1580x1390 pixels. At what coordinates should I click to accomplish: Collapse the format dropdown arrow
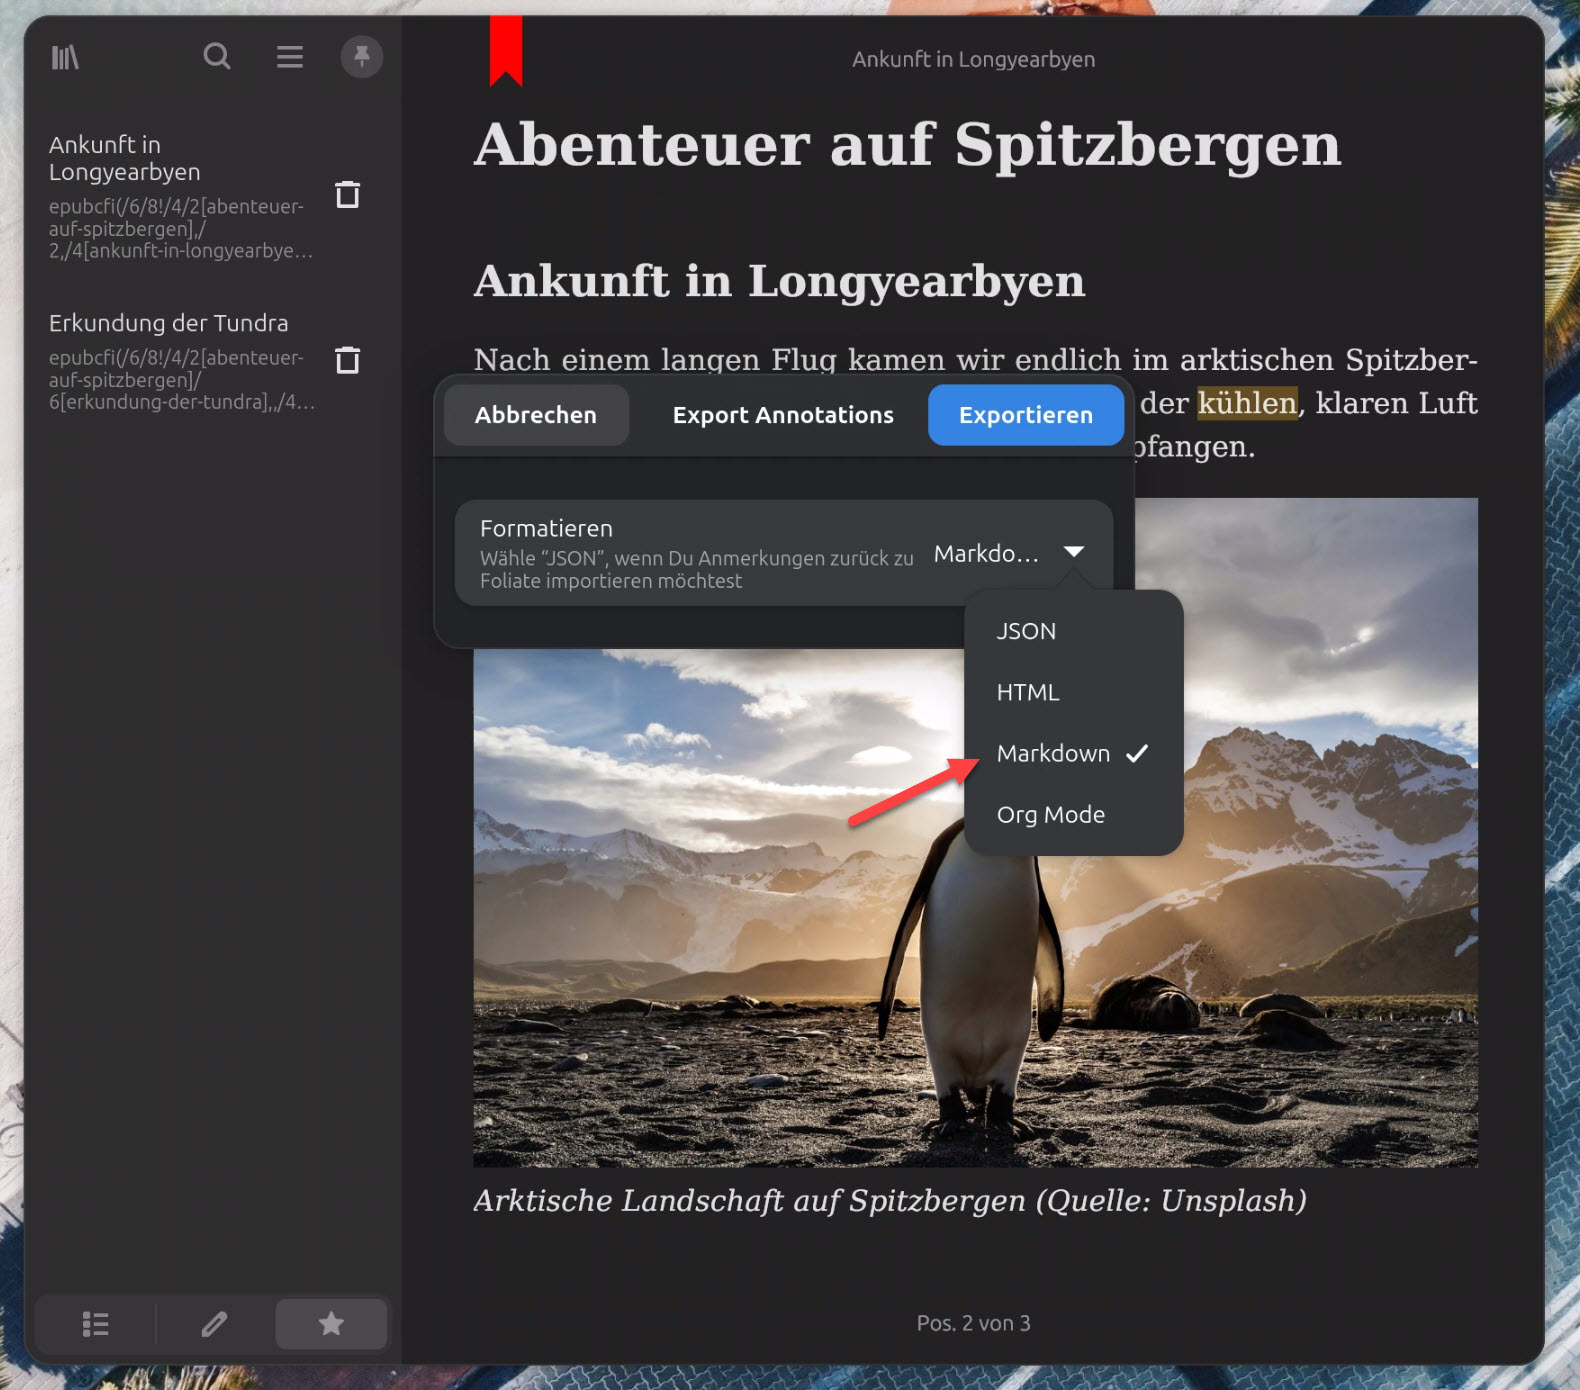pos(1074,552)
